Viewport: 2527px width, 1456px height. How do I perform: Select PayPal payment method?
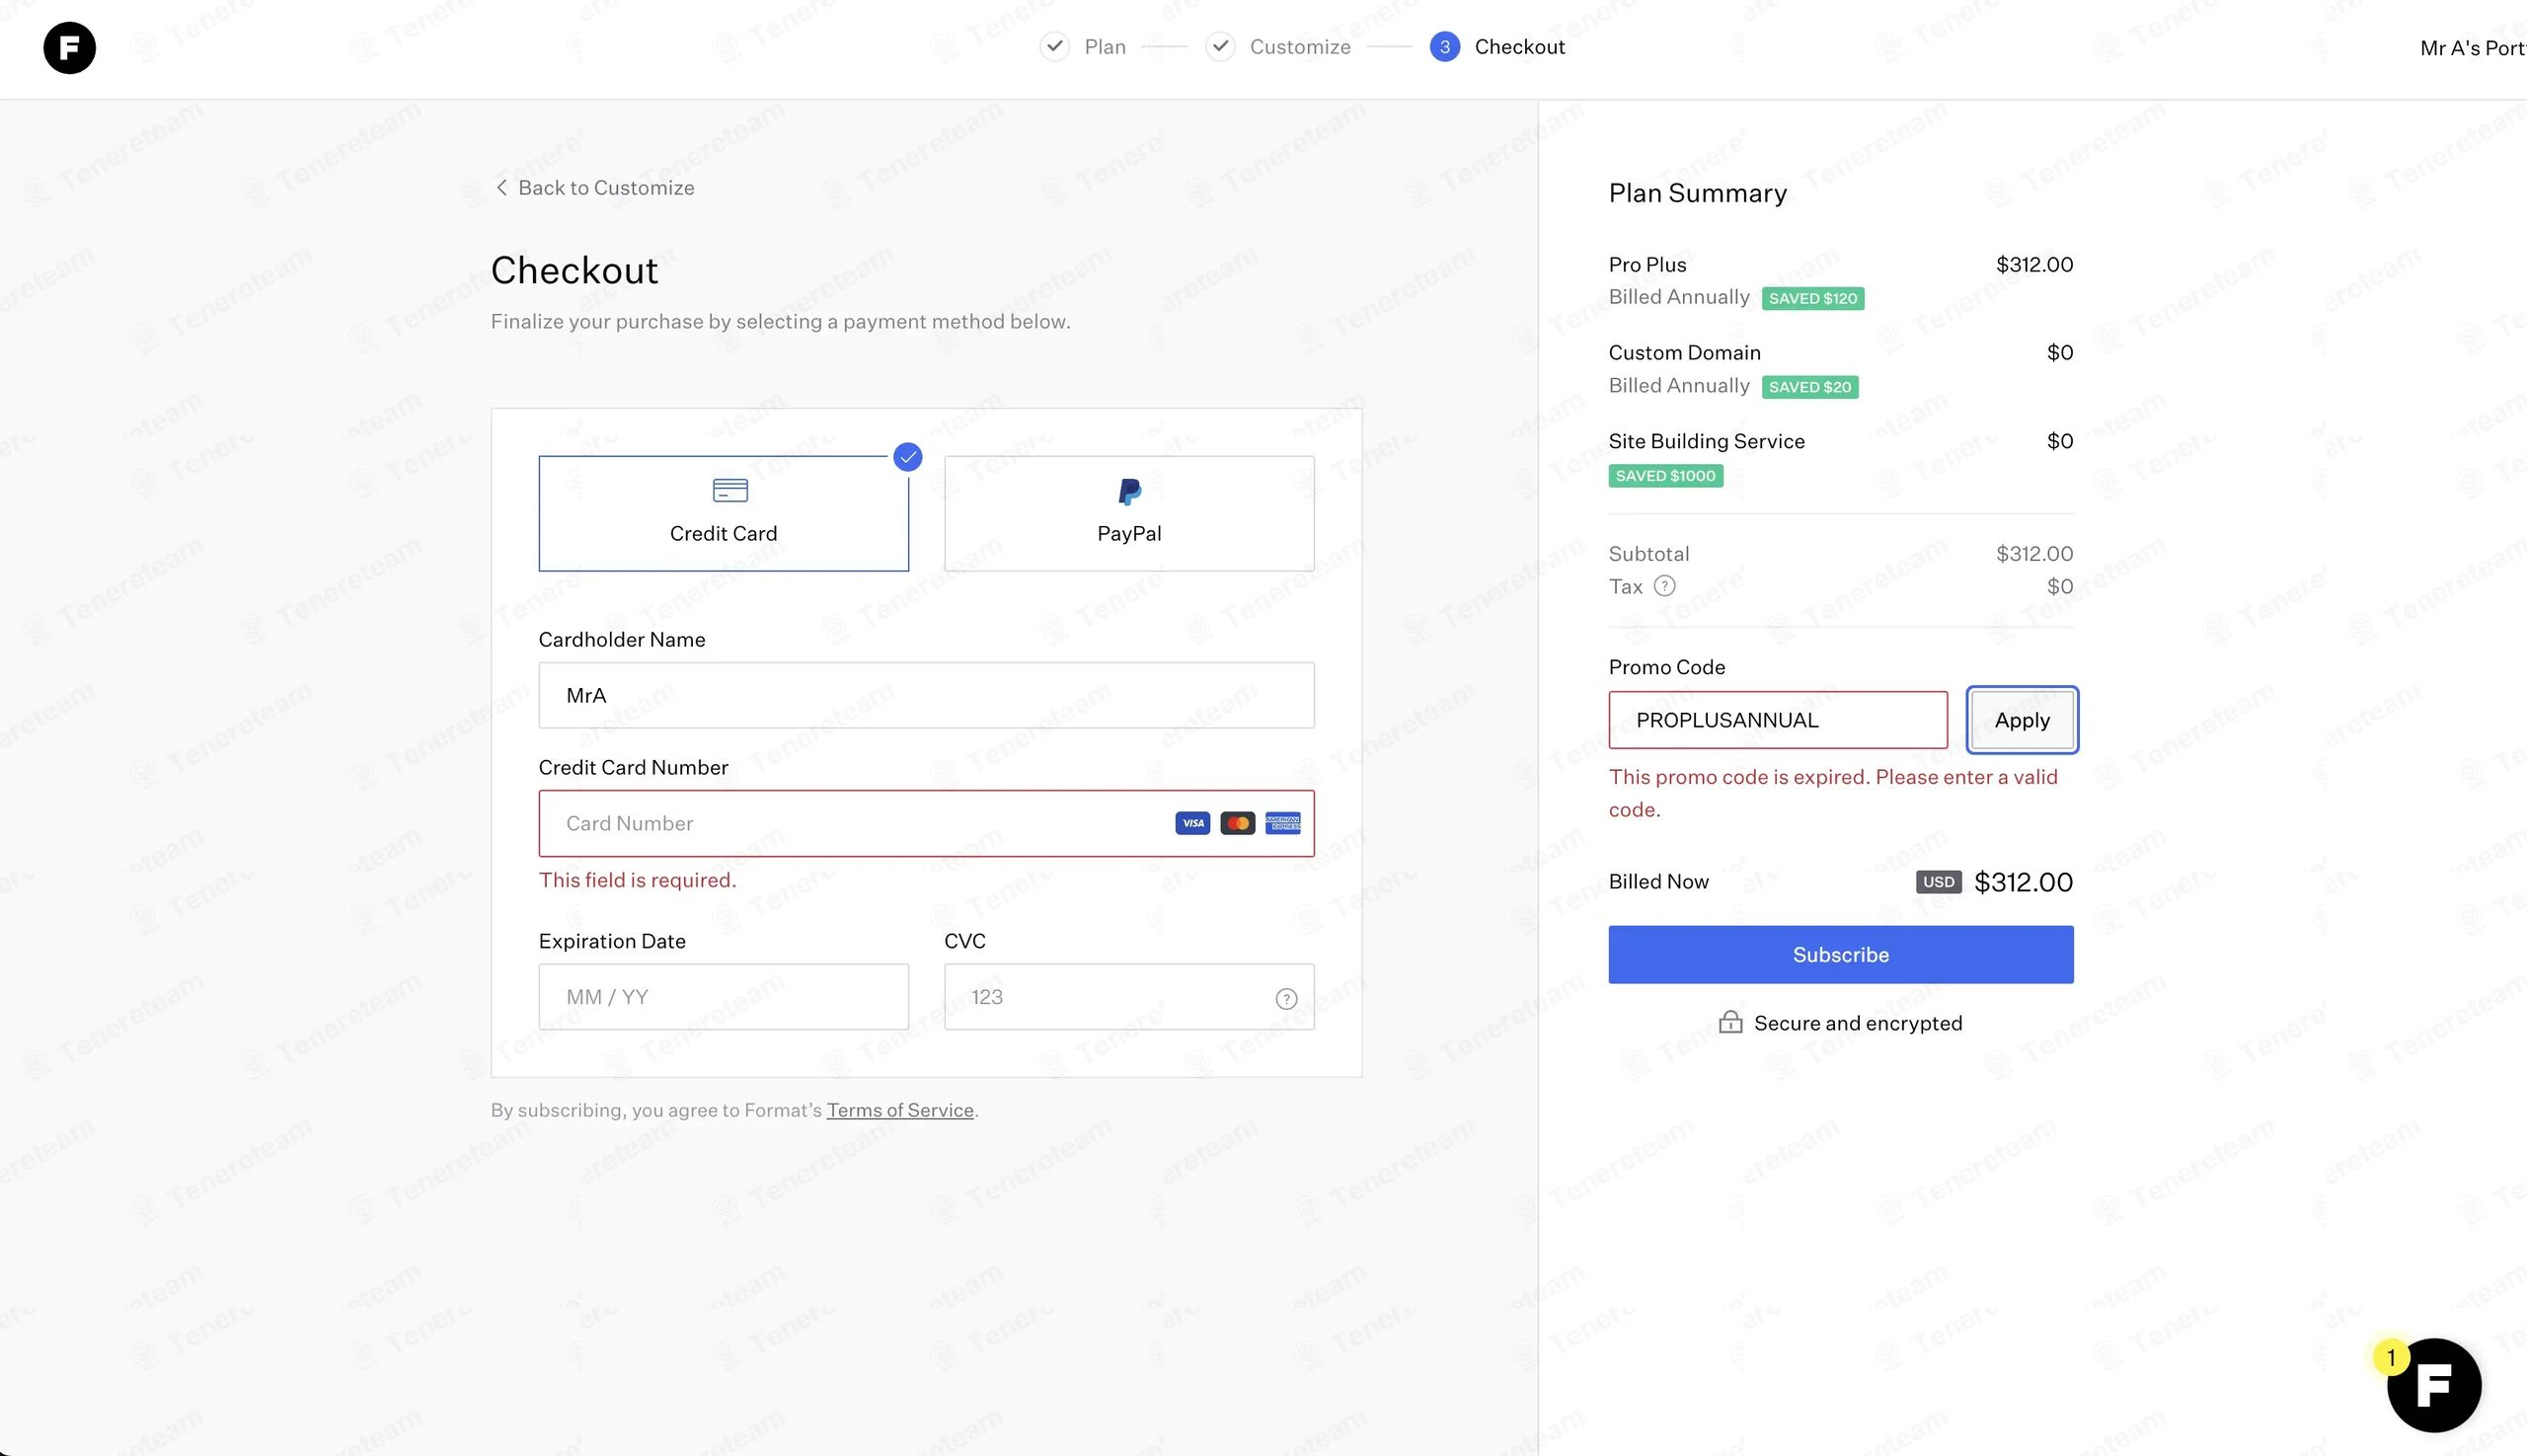(x=1129, y=513)
